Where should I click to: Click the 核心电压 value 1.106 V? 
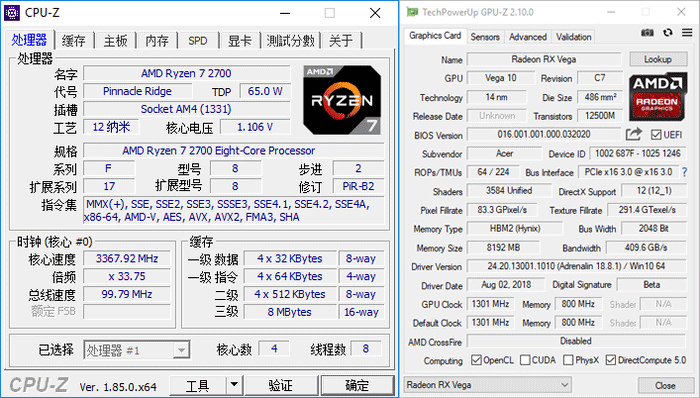point(255,127)
